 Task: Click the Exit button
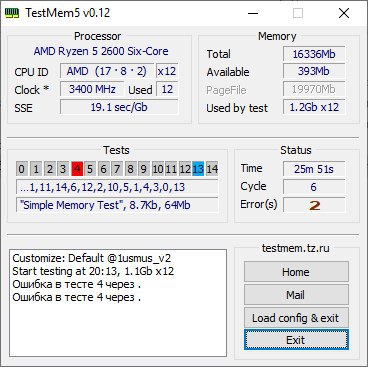point(296,340)
